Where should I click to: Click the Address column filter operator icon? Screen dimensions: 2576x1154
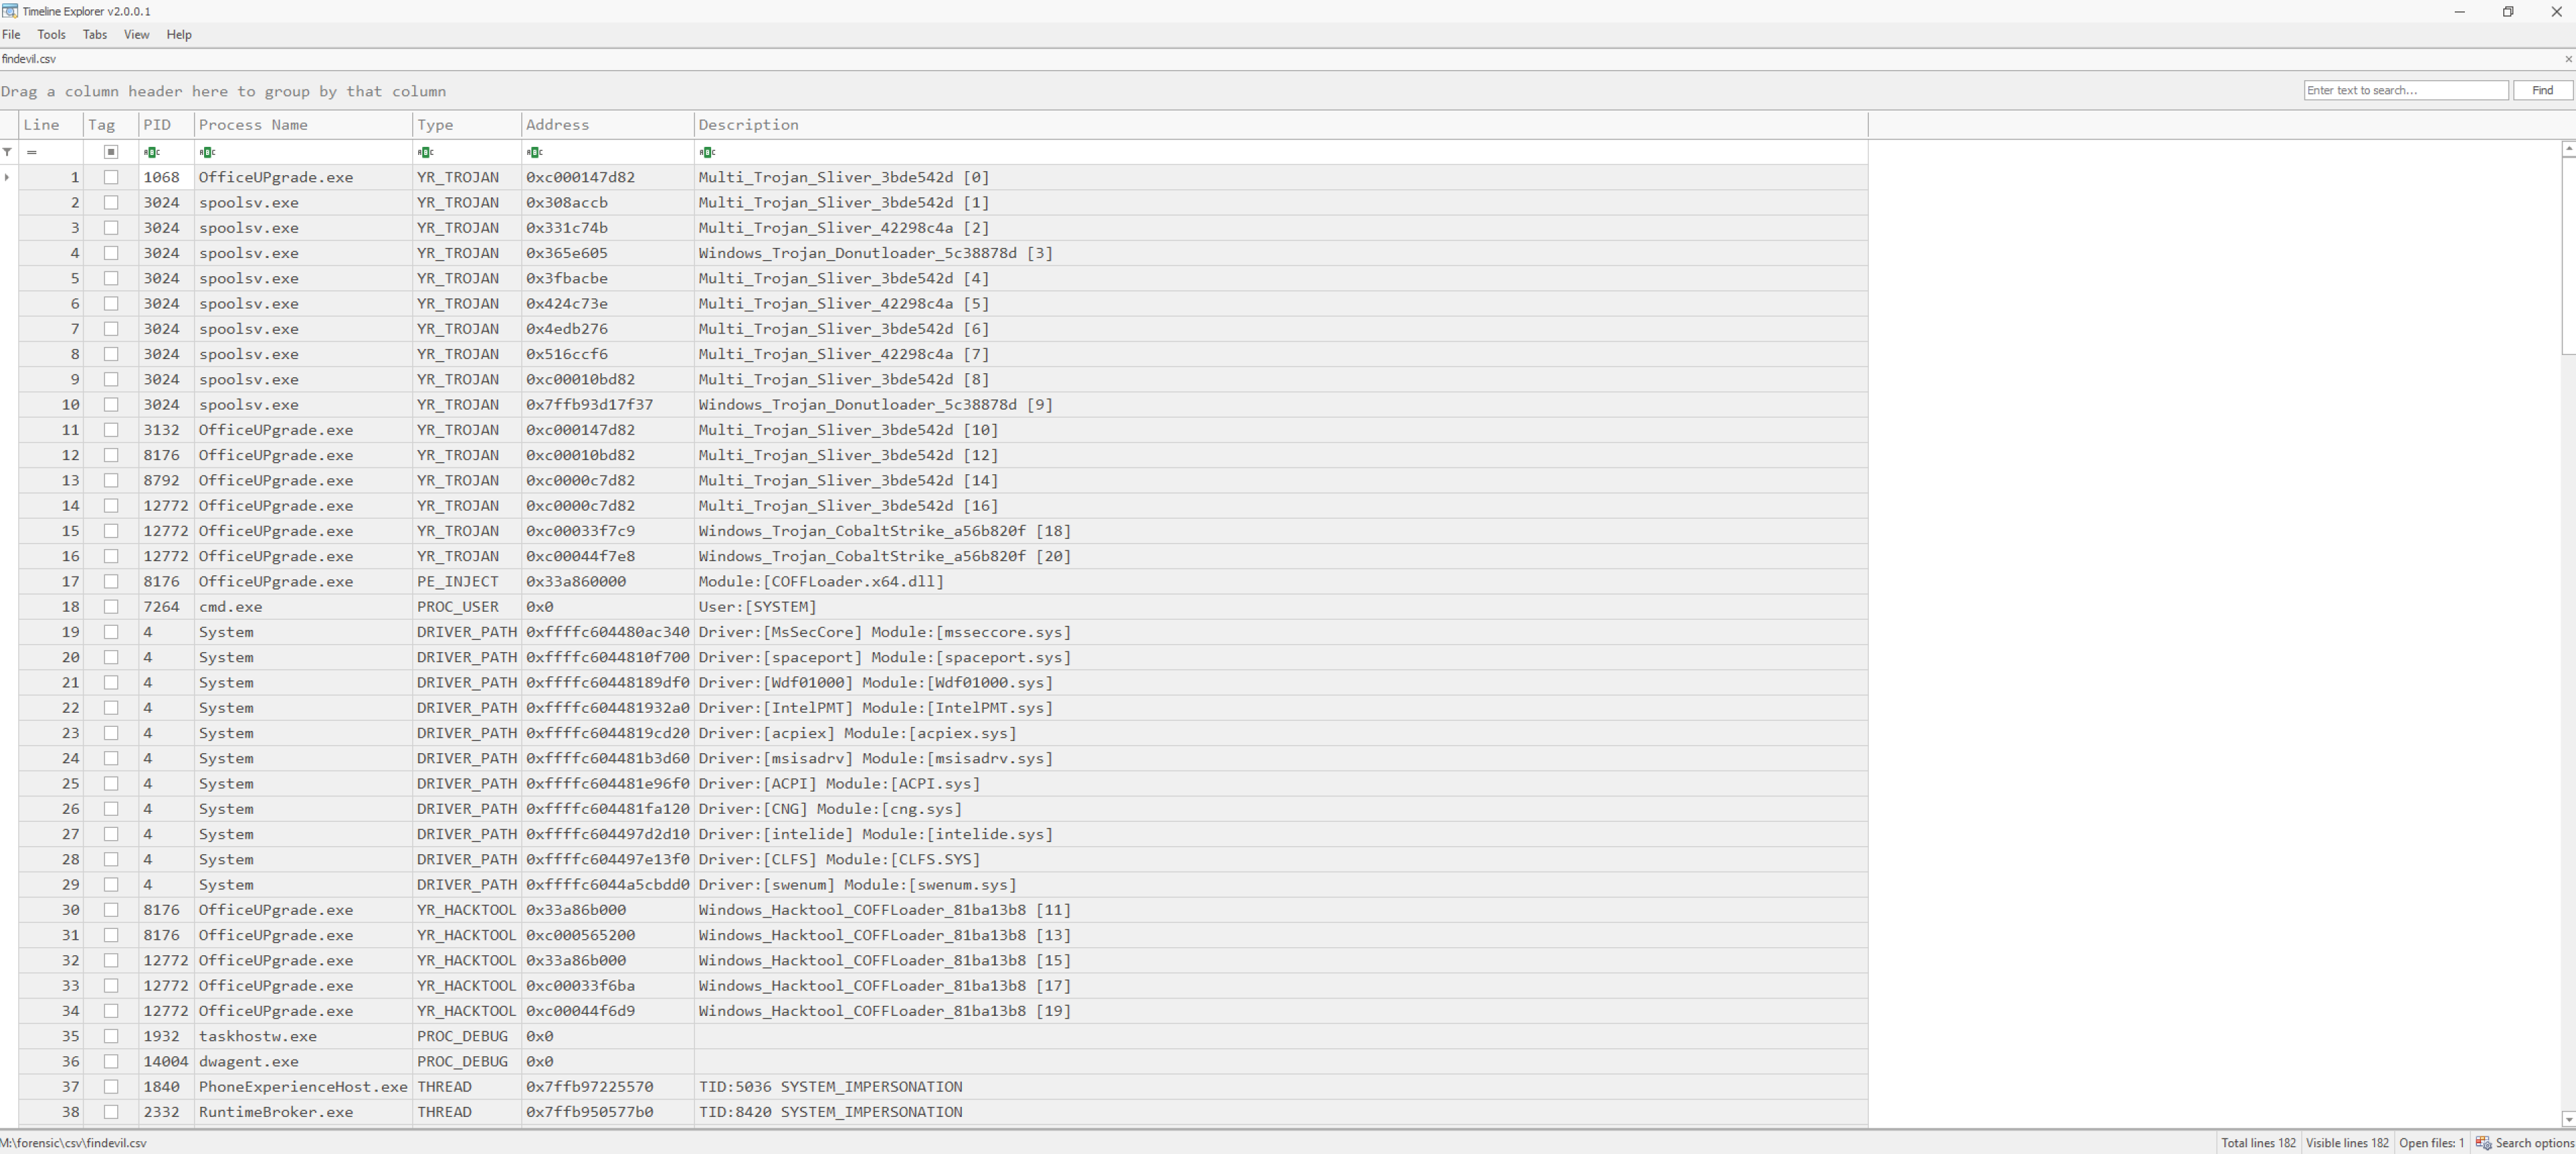coord(534,152)
